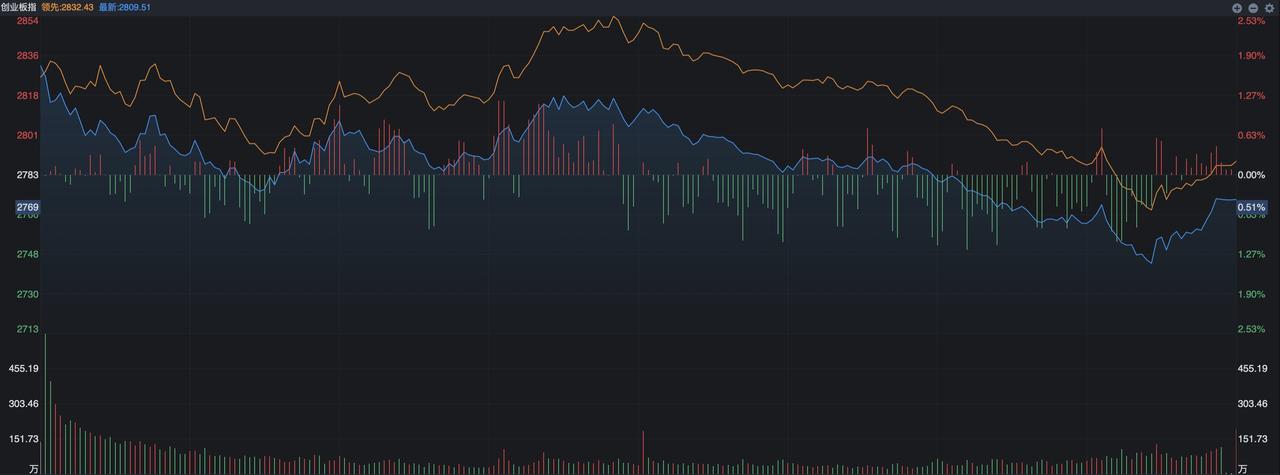Click the 2836 price axis label

click(28, 56)
